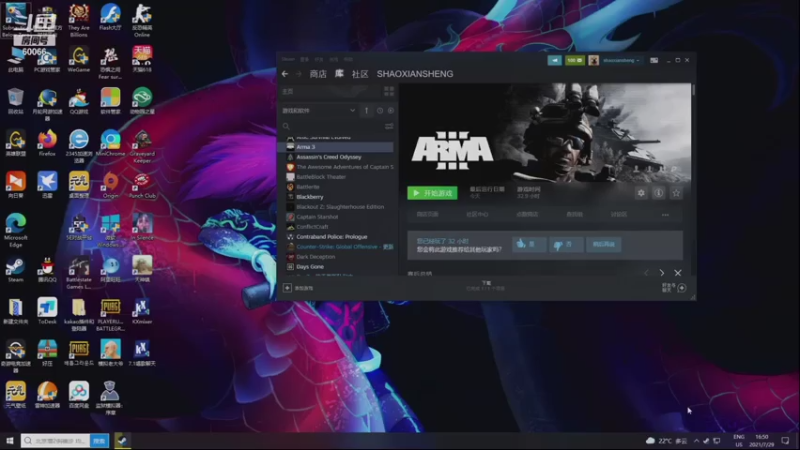Viewport: 800px width, 450px height.
Task: Open WeGame desktop shortcut
Action: coord(79,59)
